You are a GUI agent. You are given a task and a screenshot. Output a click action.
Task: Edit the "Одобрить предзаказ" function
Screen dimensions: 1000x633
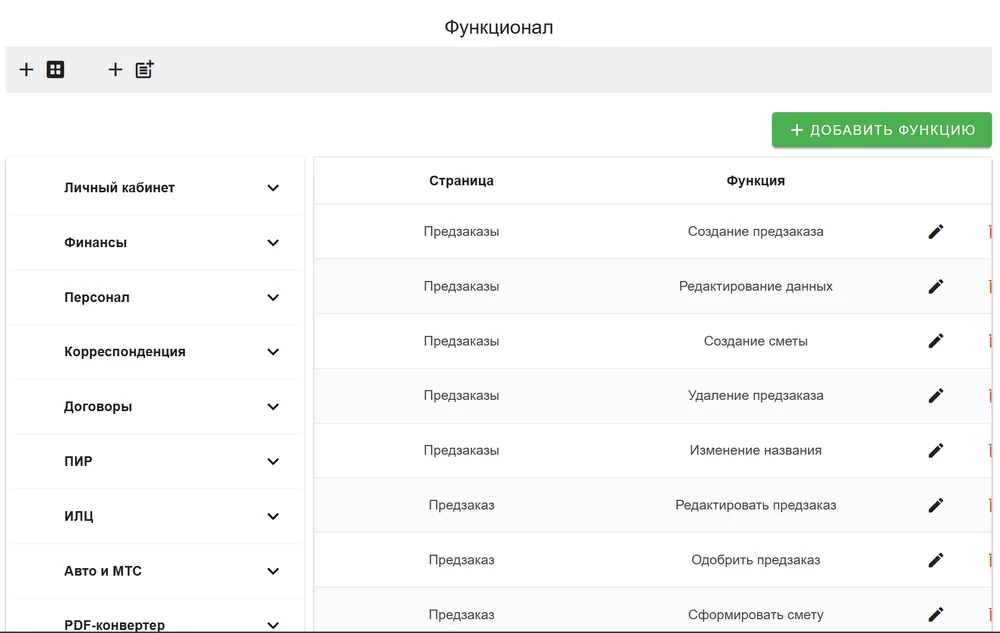[x=936, y=560]
